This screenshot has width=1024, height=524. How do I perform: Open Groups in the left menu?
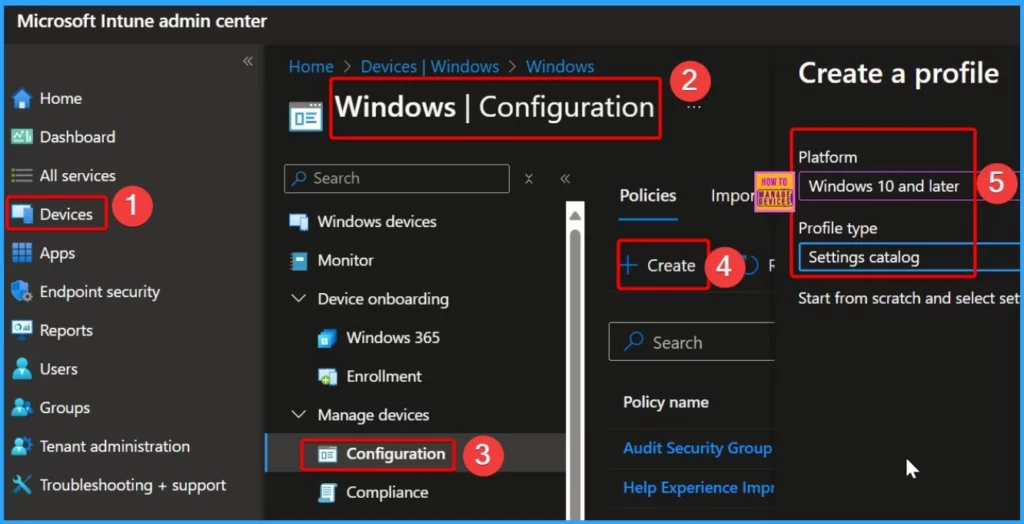pos(65,408)
